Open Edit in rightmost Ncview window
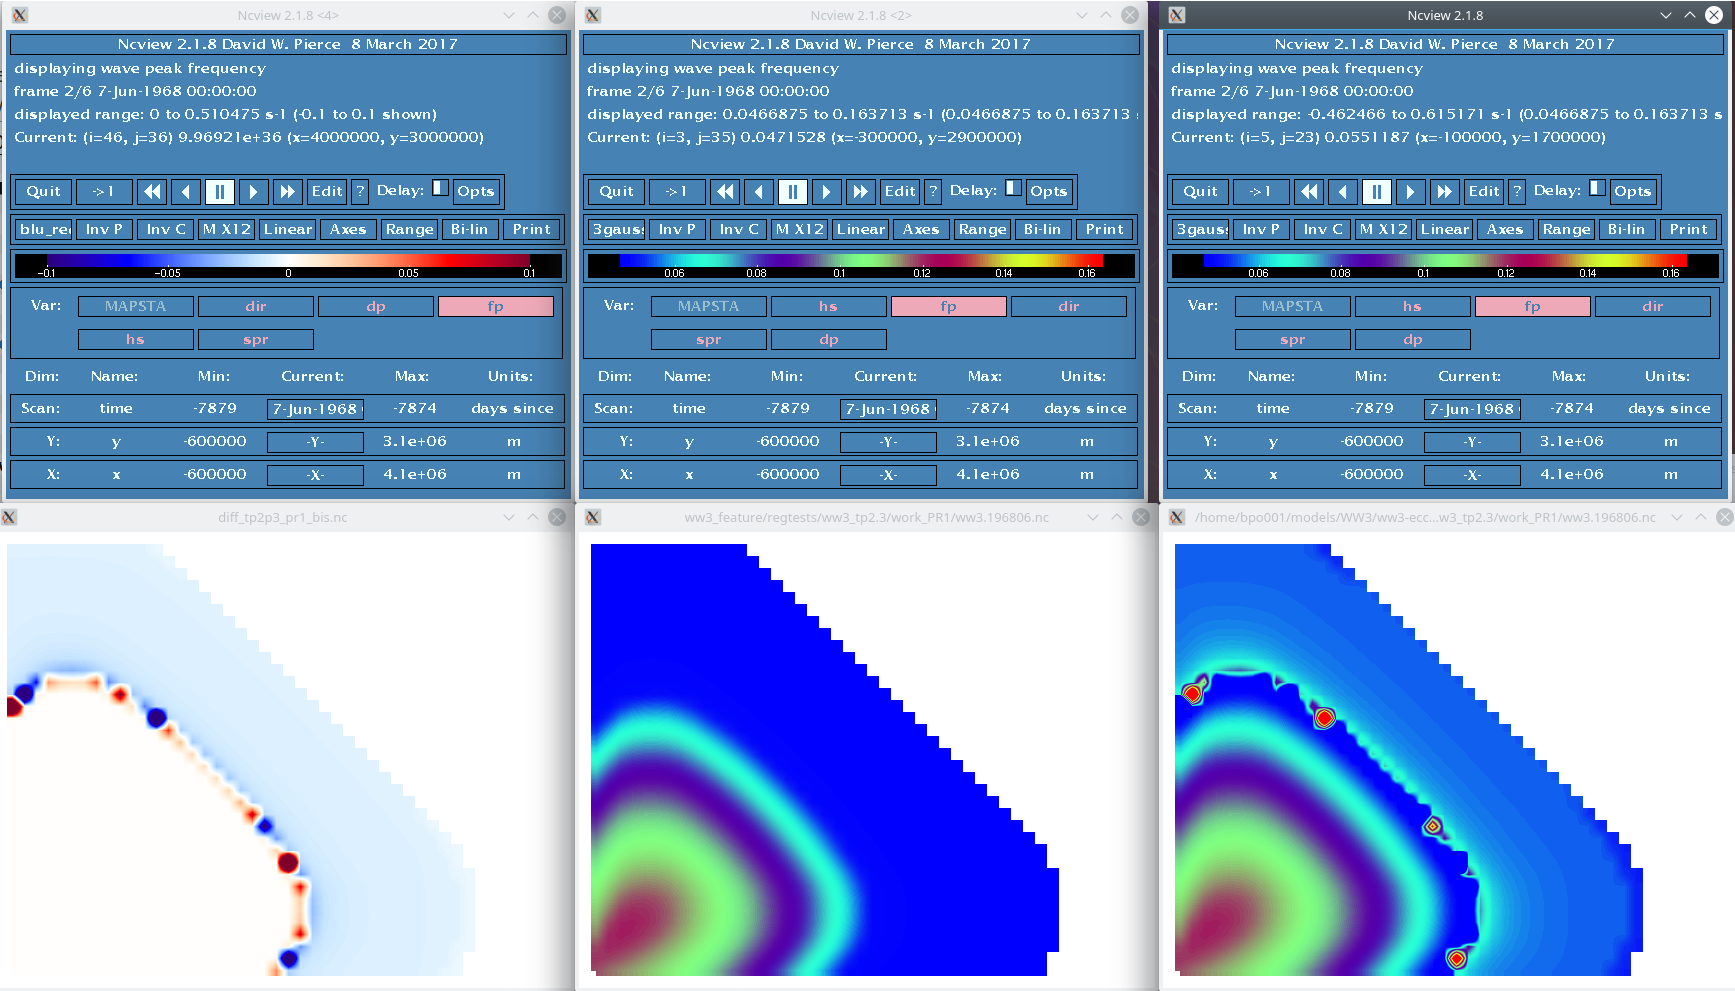 1484,191
